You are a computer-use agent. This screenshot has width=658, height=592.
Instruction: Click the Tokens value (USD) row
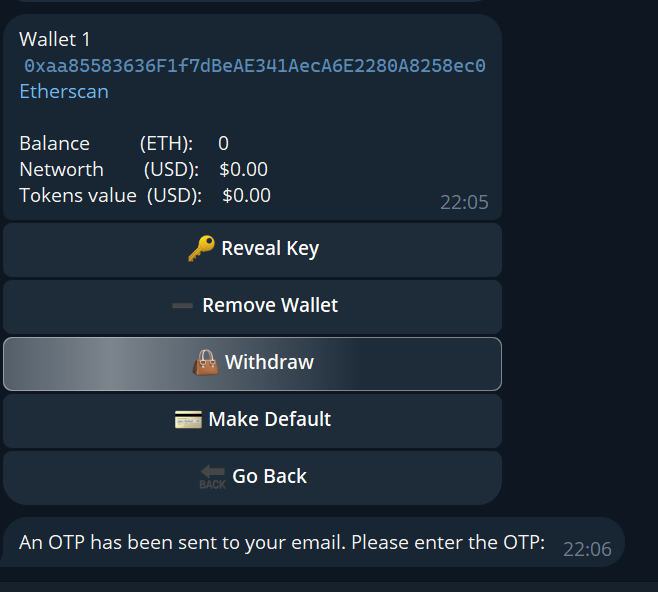pyautogui.click(x=145, y=195)
